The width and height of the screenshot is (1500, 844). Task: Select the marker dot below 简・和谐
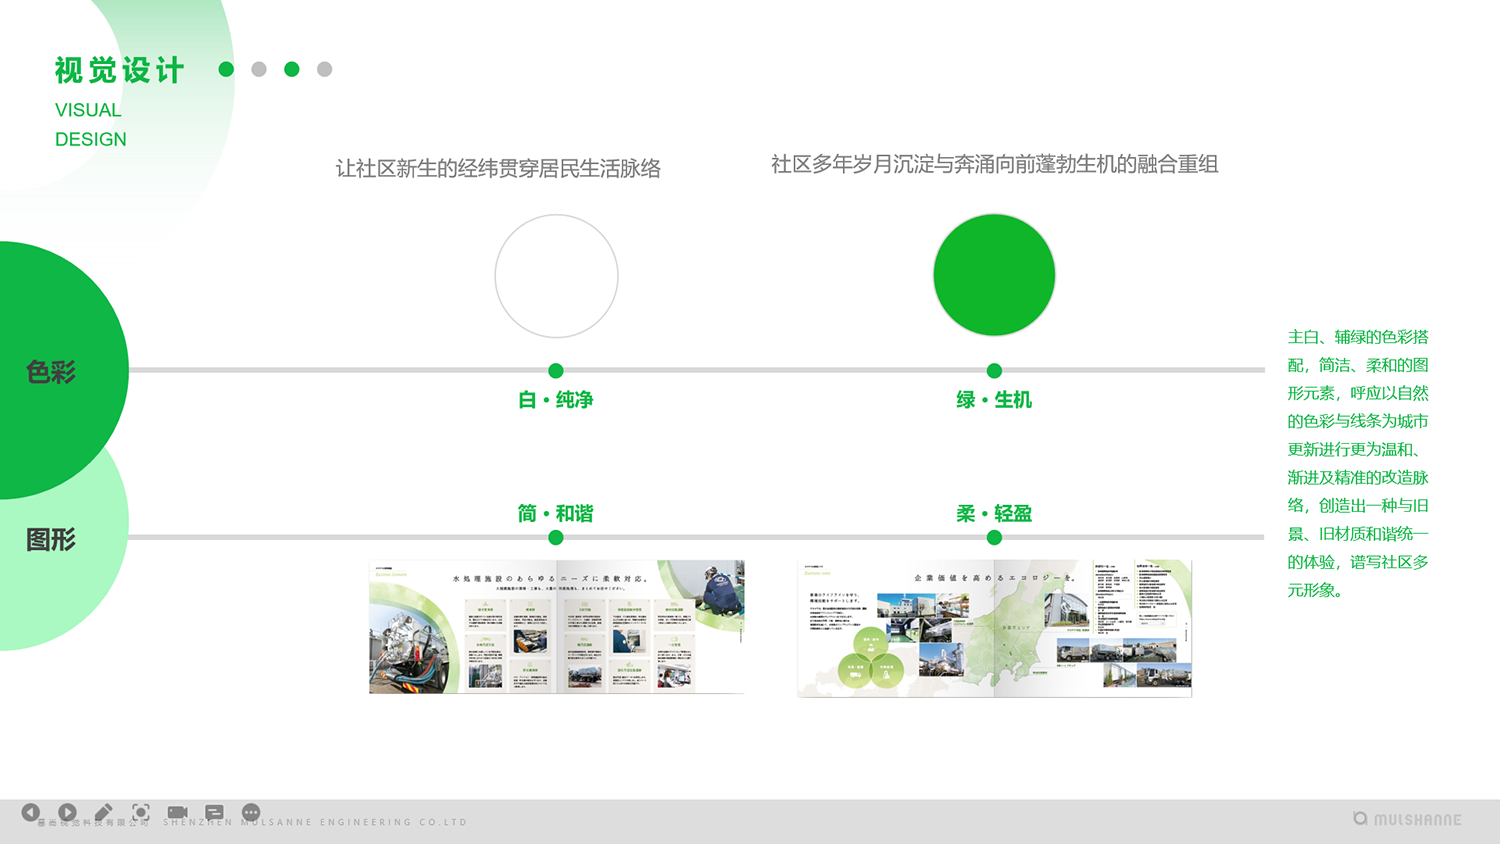(556, 538)
